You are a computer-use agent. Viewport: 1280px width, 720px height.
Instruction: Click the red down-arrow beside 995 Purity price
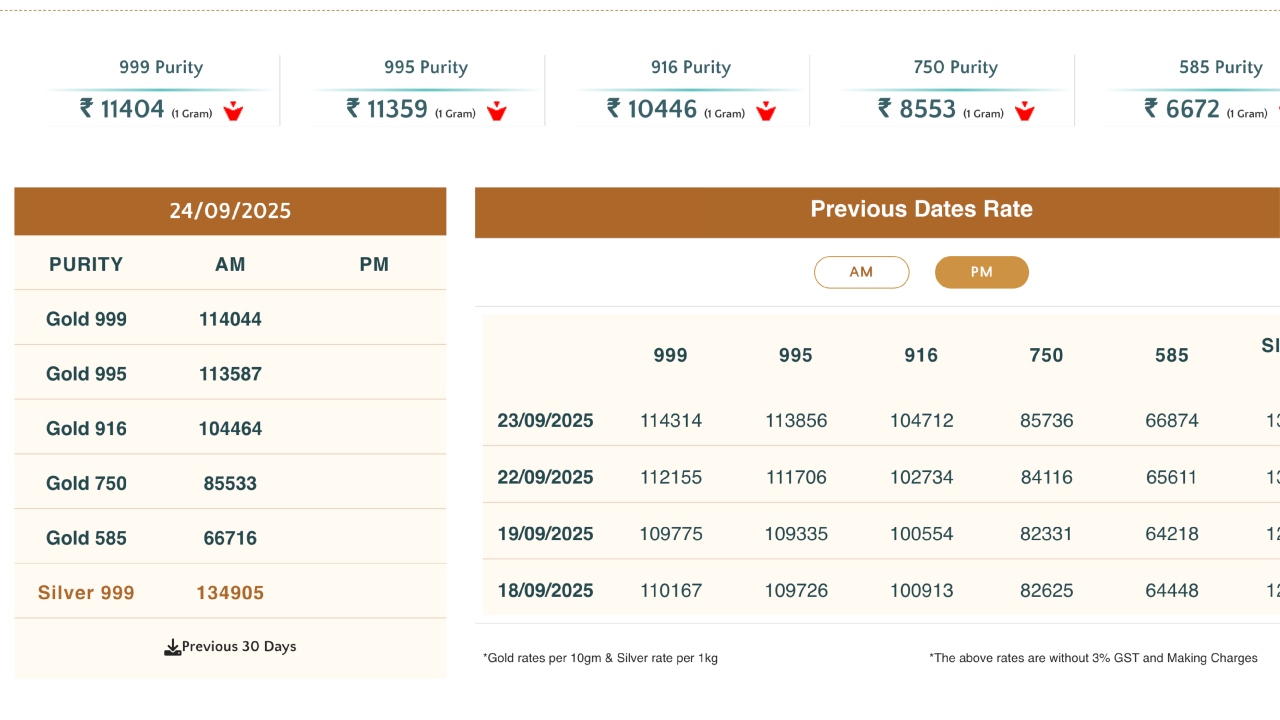click(x=497, y=111)
